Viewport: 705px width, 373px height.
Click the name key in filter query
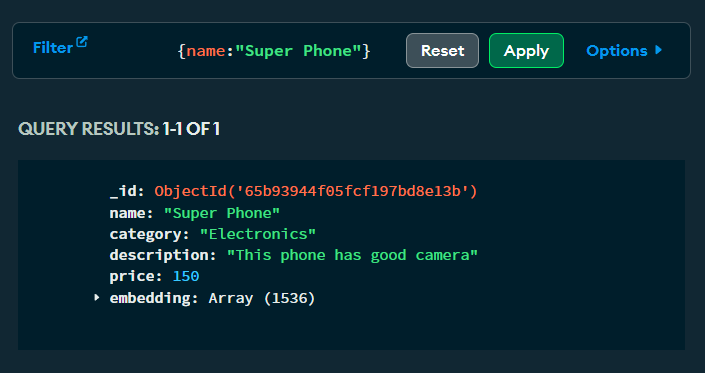pyautogui.click(x=205, y=51)
